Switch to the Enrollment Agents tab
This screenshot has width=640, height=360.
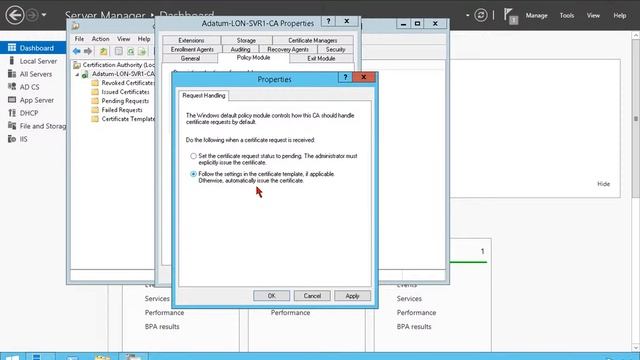[x=192, y=49]
